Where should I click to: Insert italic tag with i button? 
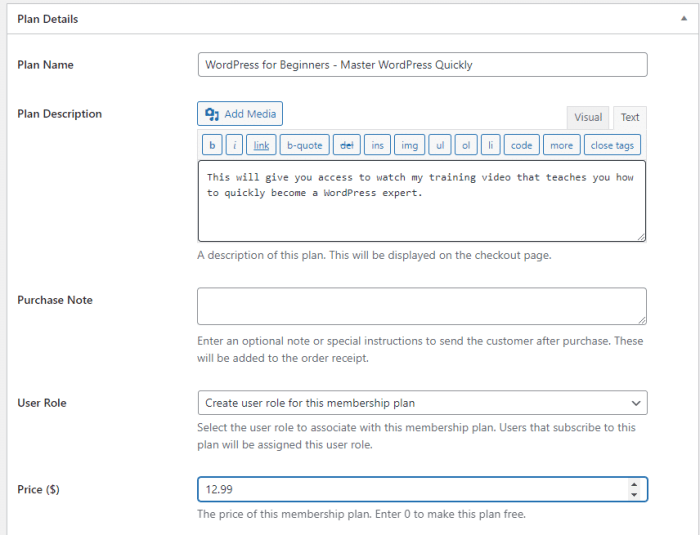pos(234,145)
